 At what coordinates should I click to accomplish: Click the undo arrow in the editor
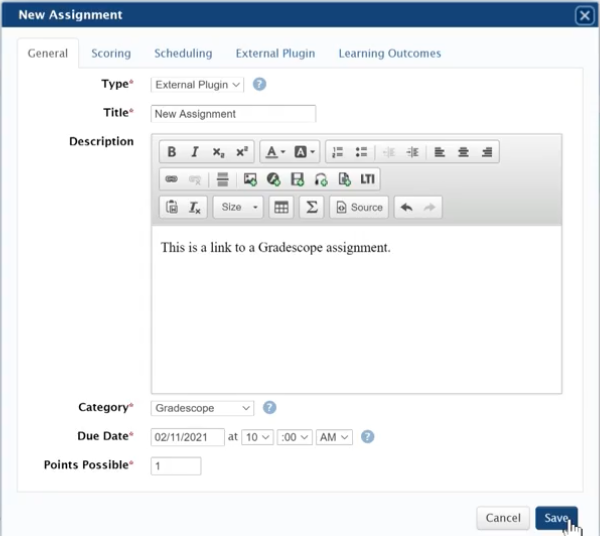tap(405, 207)
